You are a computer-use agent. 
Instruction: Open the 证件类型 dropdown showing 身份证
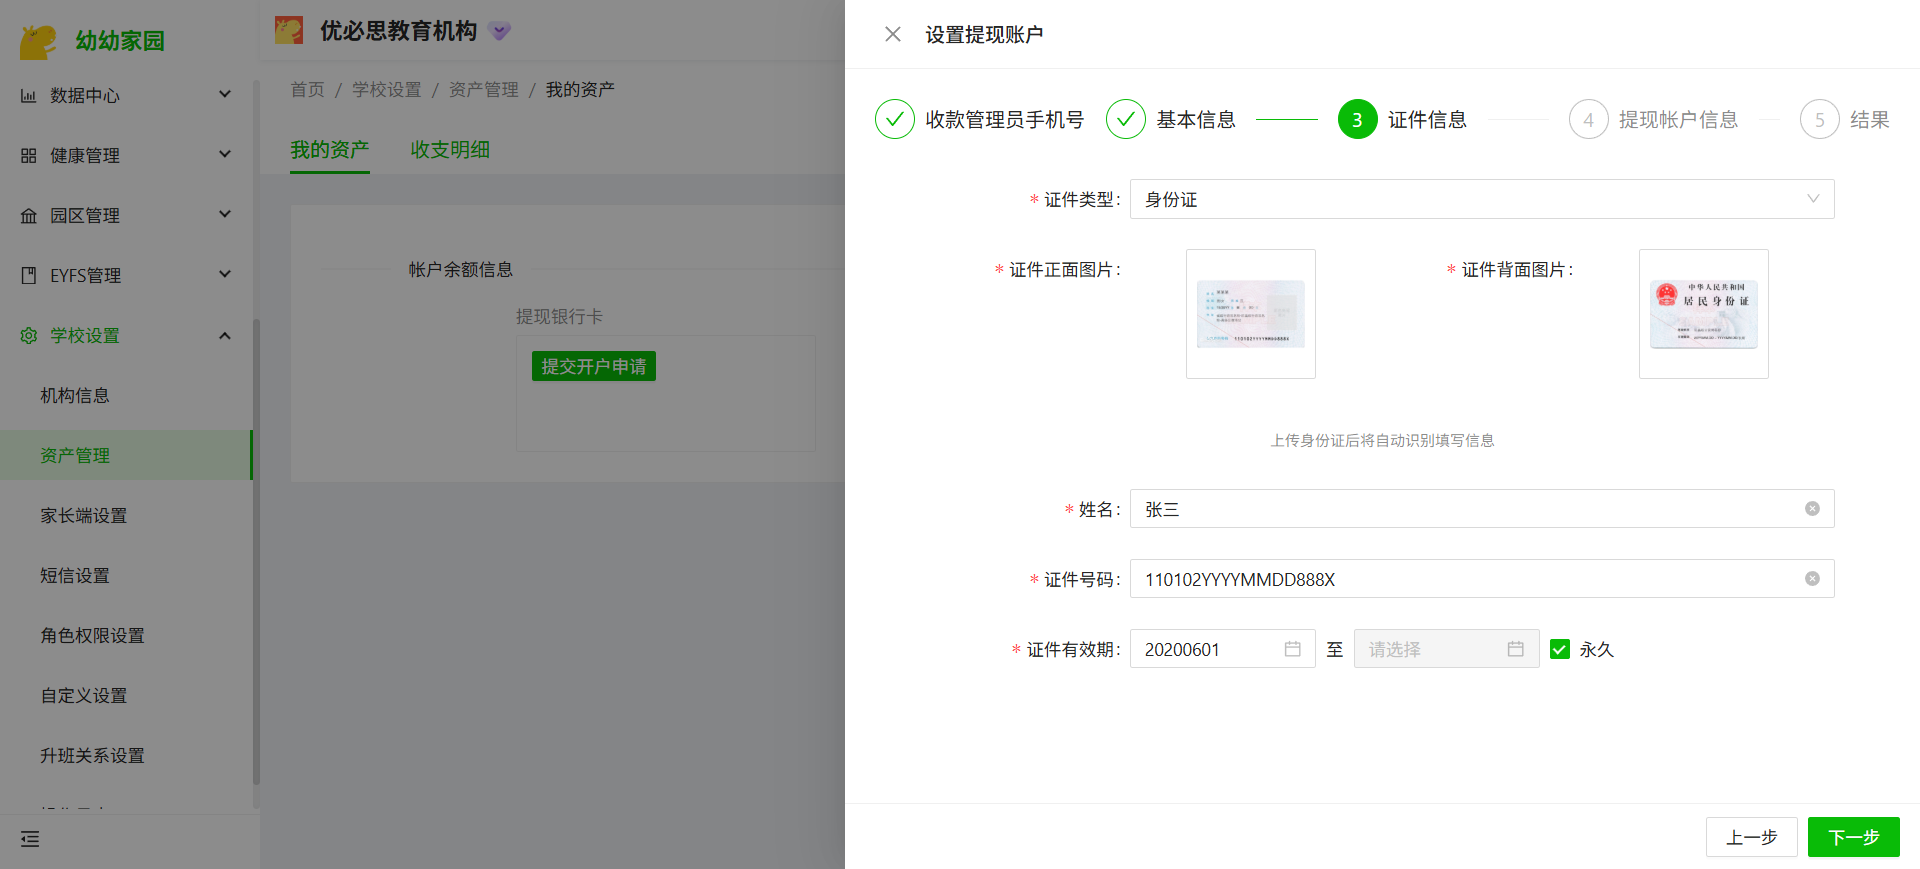tap(1482, 199)
